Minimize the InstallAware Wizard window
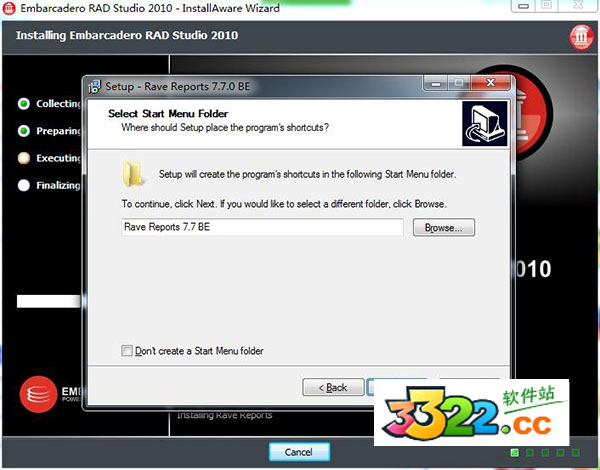This screenshot has width=600, height=470. 523,6
